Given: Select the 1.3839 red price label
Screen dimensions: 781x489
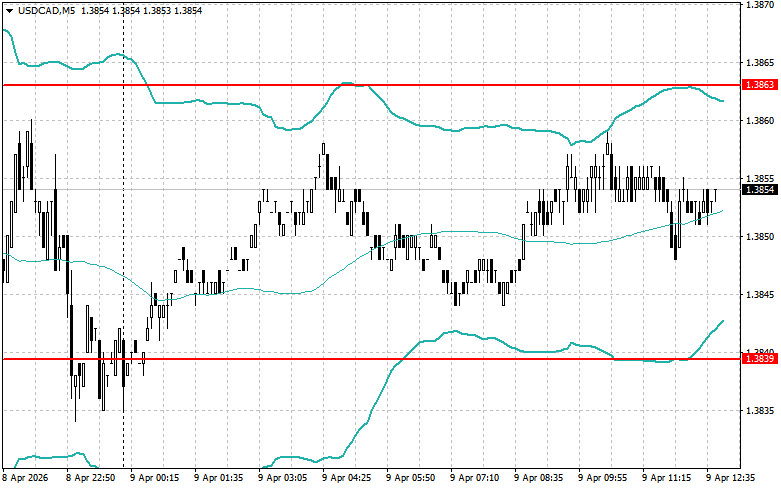Looking at the screenshot, I should pos(760,359).
